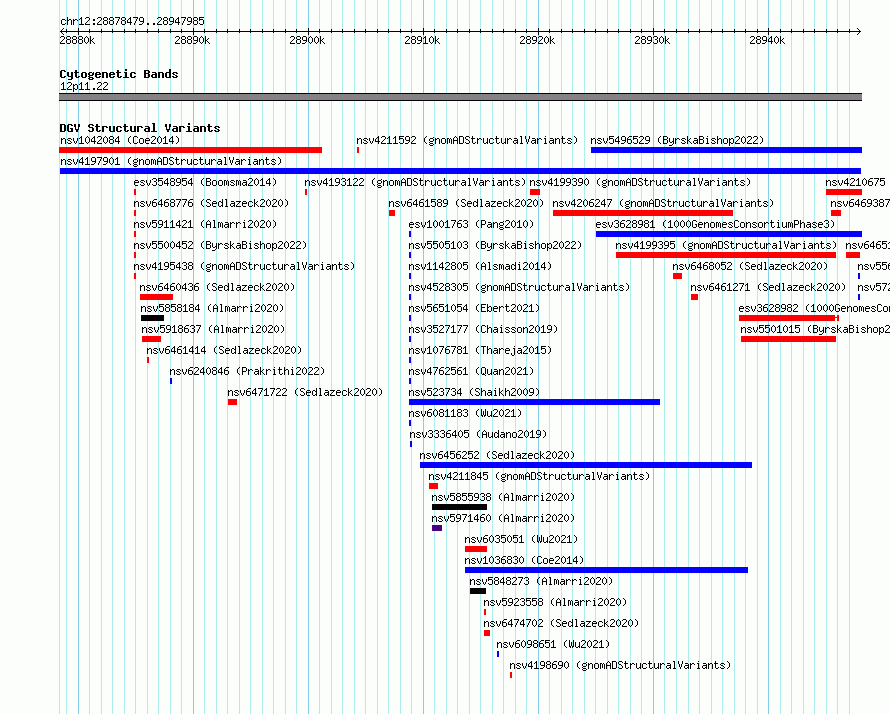Open nsv6035051 (Wu2021) variant
The height and width of the screenshot is (714, 890).
click(521, 539)
